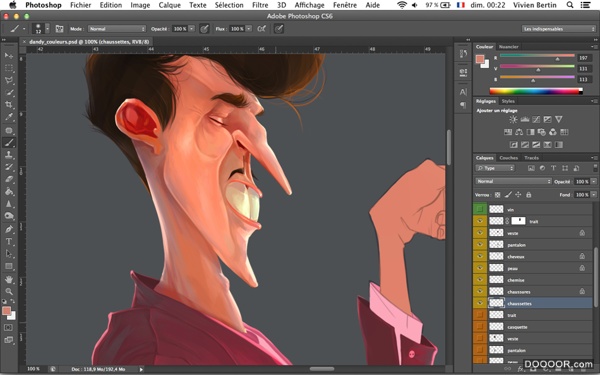The height and width of the screenshot is (375, 600).
Task: Enable airbrush mode next to Flux
Action: point(261,29)
